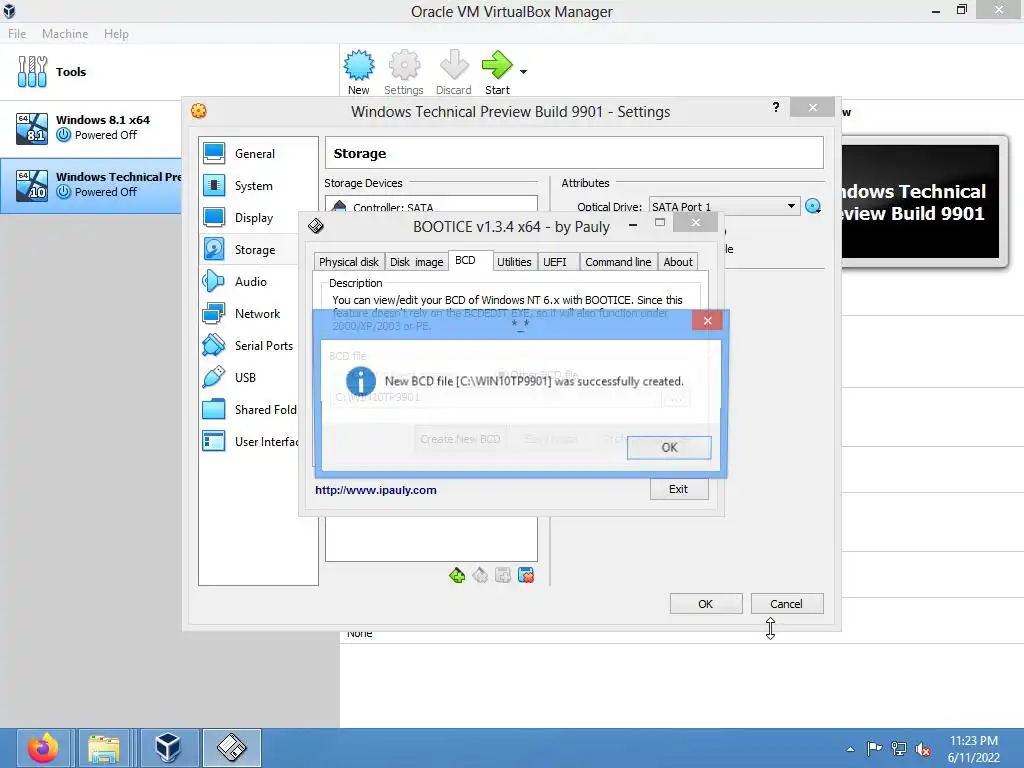Open File Explorer from the taskbar
This screenshot has height=768, width=1024.
[104, 748]
